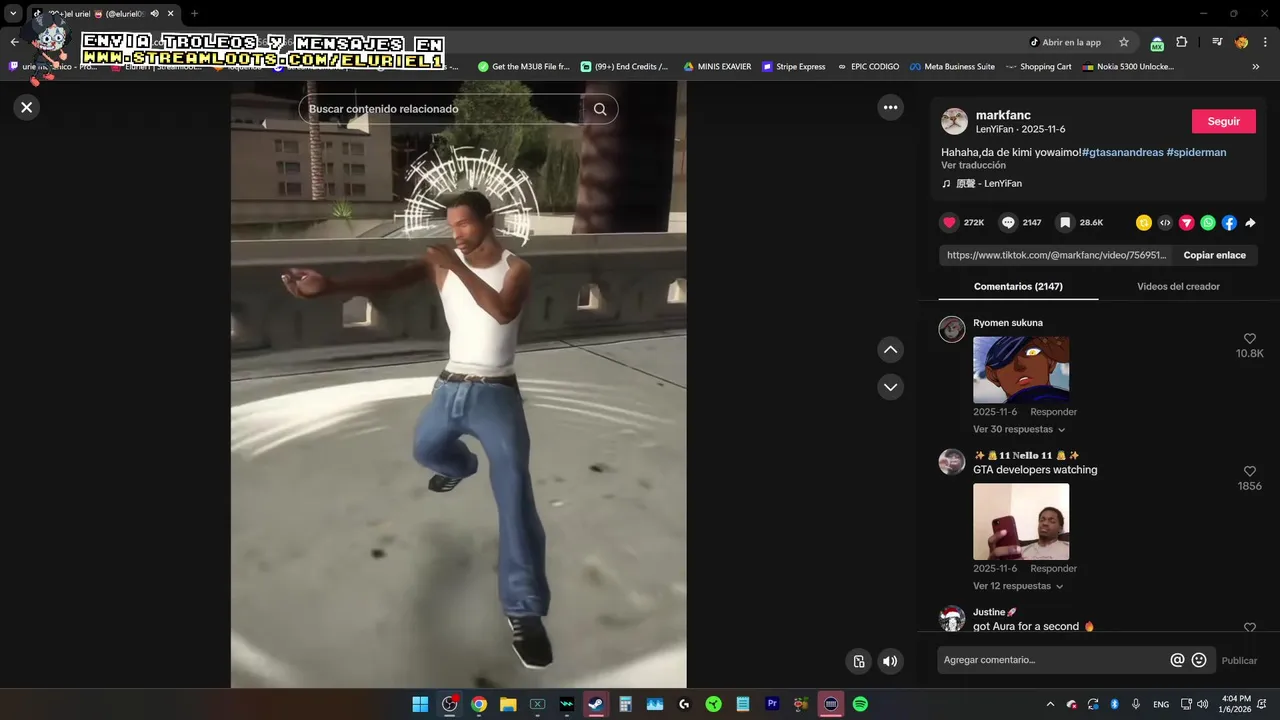The image size is (1280, 720).
Task: Click Abrir en la app in address bar
Action: click(1065, 42)
